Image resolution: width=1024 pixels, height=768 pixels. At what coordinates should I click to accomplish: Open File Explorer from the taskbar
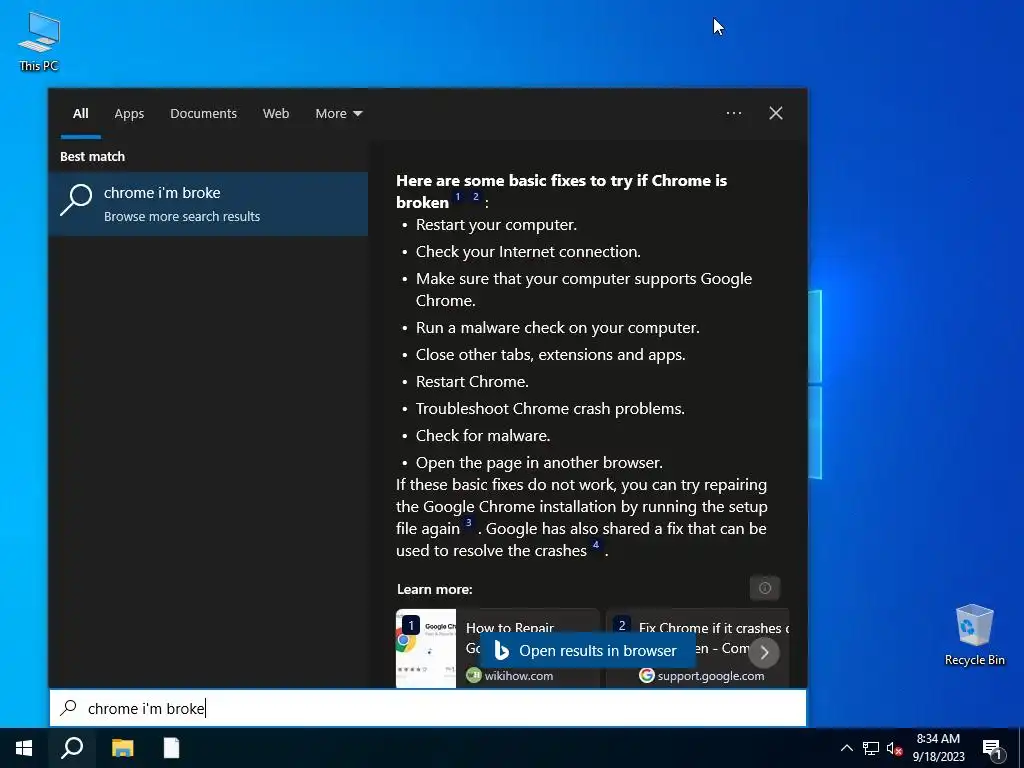122,748
